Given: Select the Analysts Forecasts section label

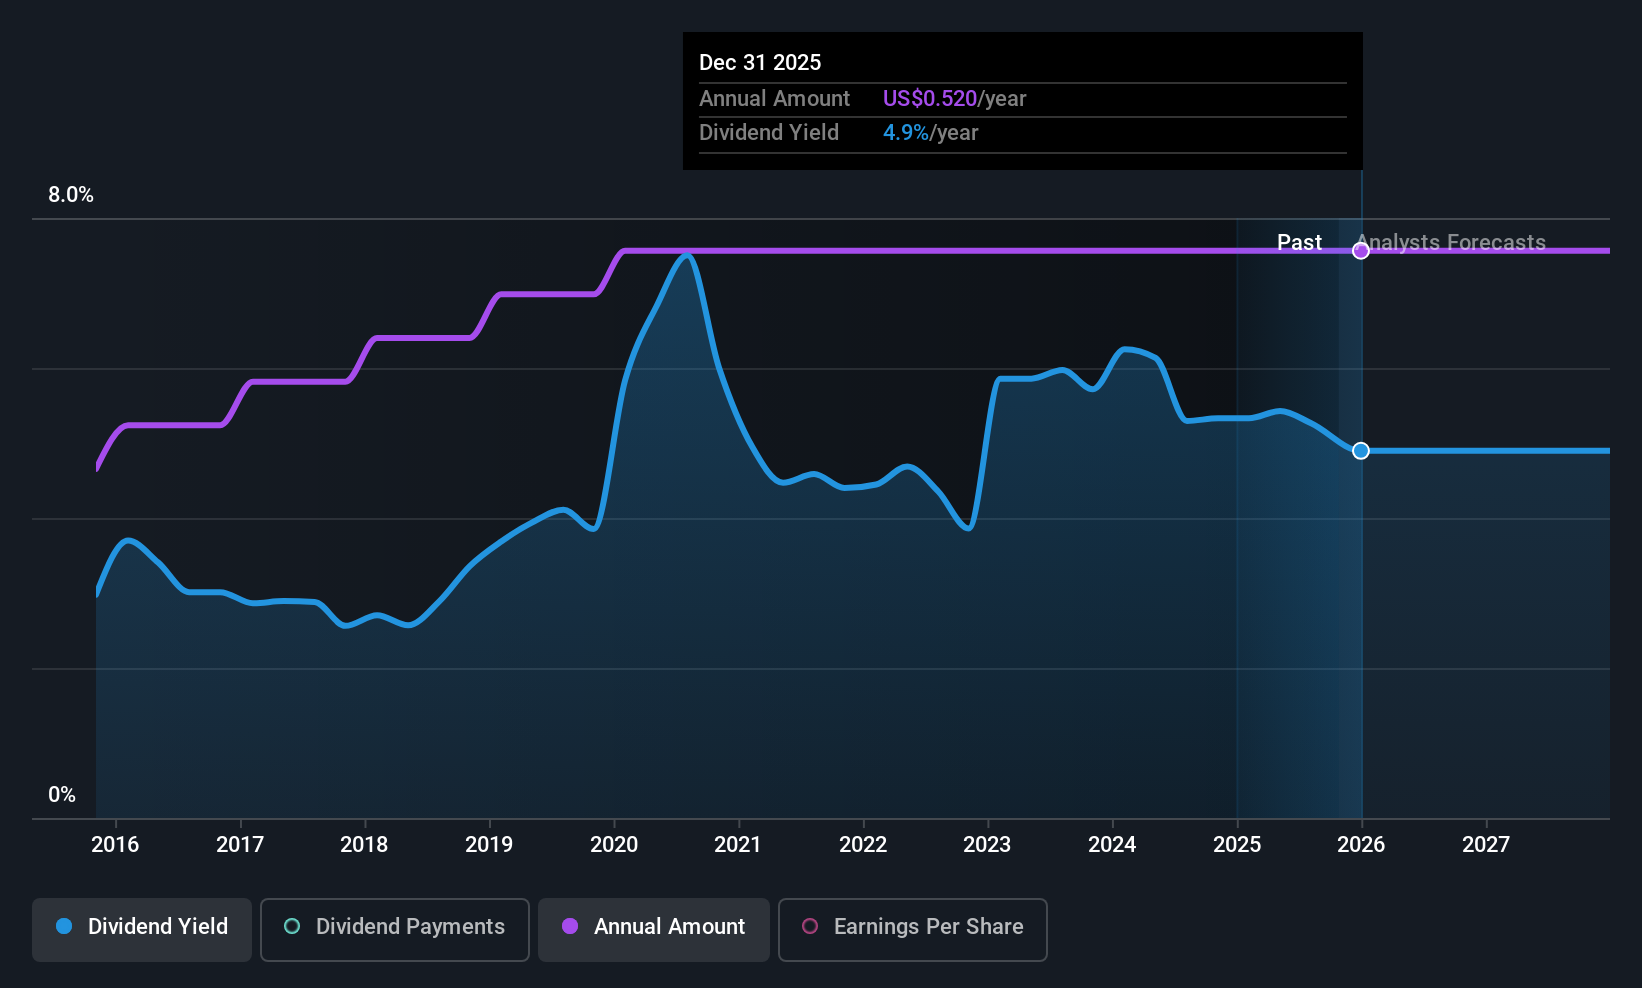Looking at the screenshot, I should pyautogui.click(x=1451, y=242).
